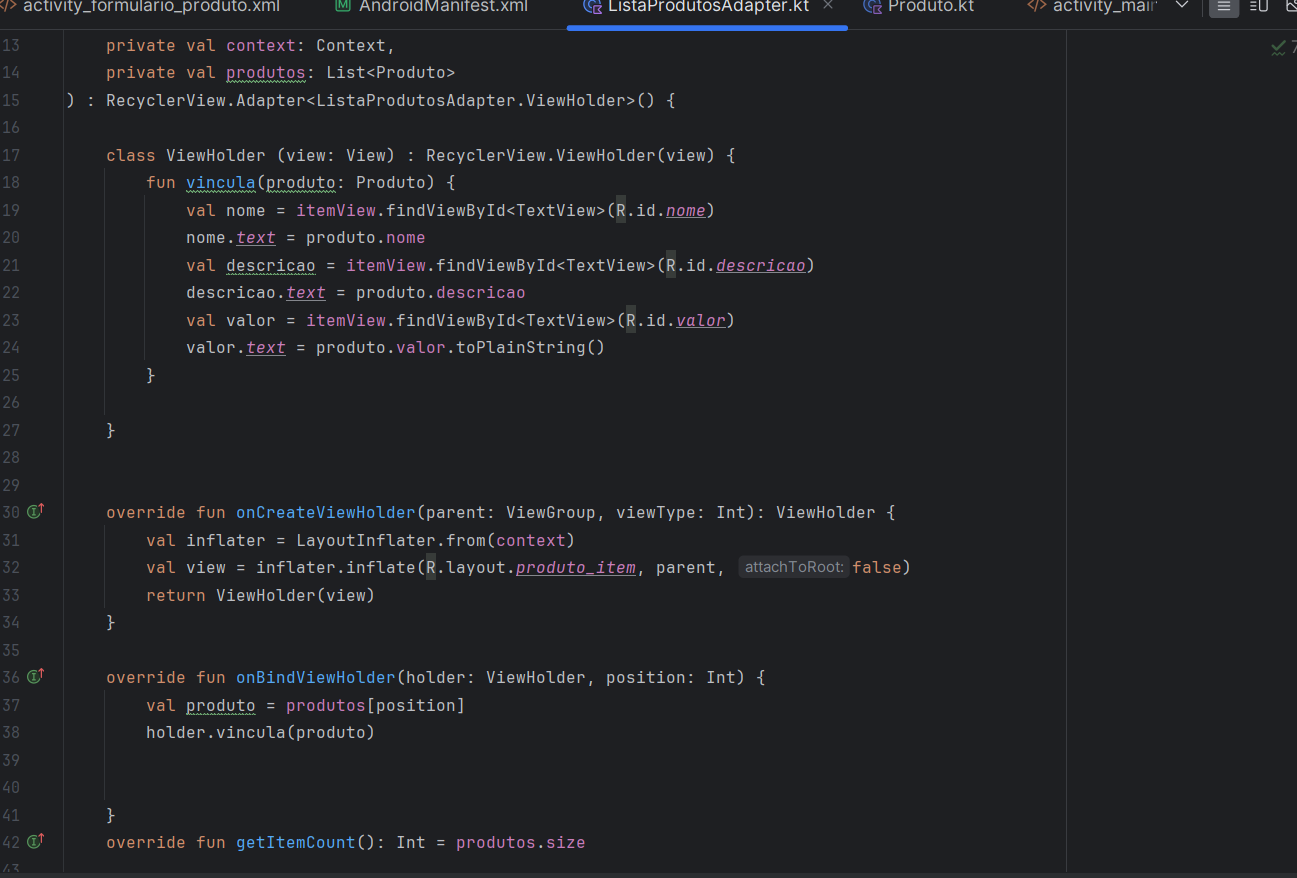Click line number 17 in gutter
The width and height of the screenshot is (1297, 878).
click(x=11, y=155)
